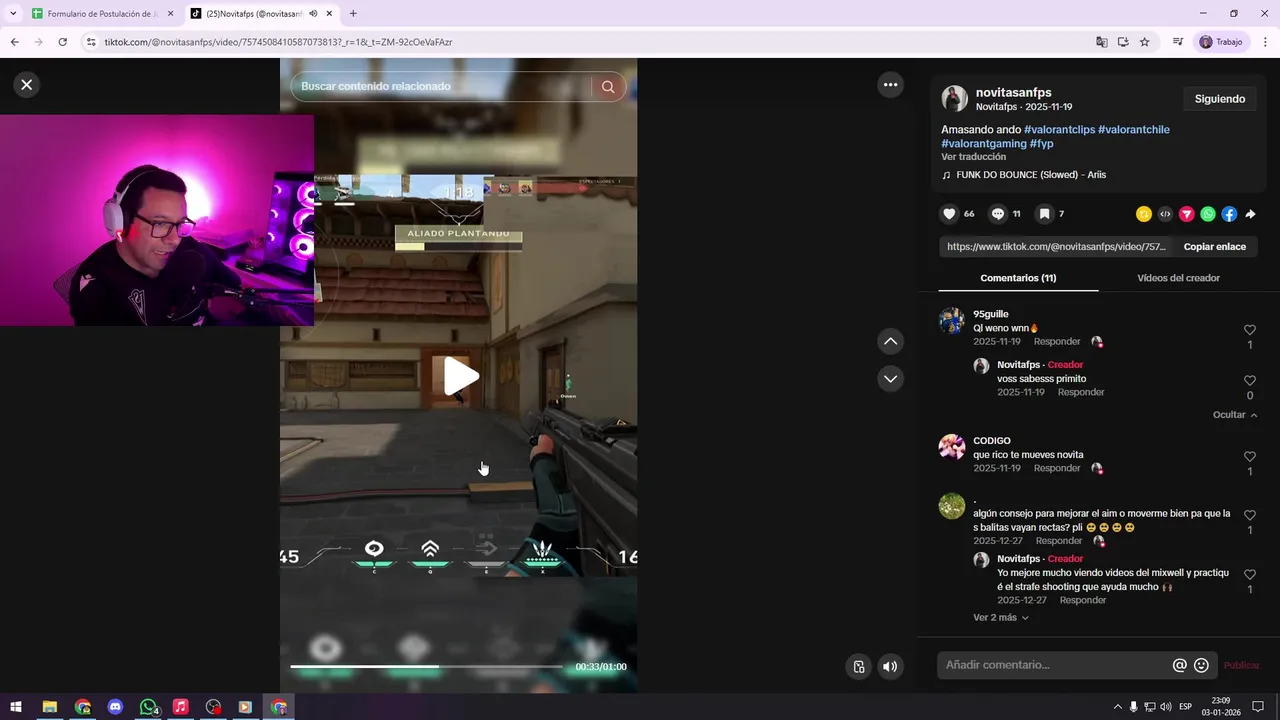Insert mention with @ icon
The height and width of the screenshot is (720, 1280).
pos(1180,665)
